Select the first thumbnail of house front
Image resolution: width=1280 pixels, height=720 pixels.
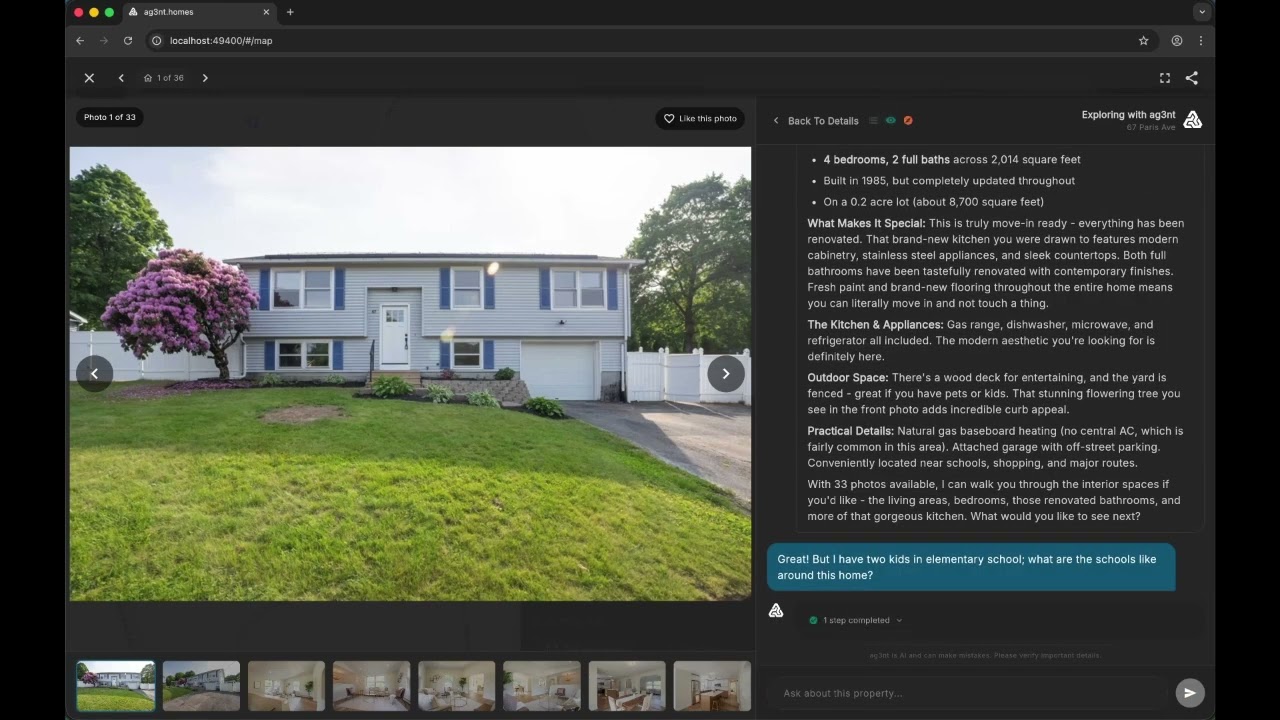point(116,686)
